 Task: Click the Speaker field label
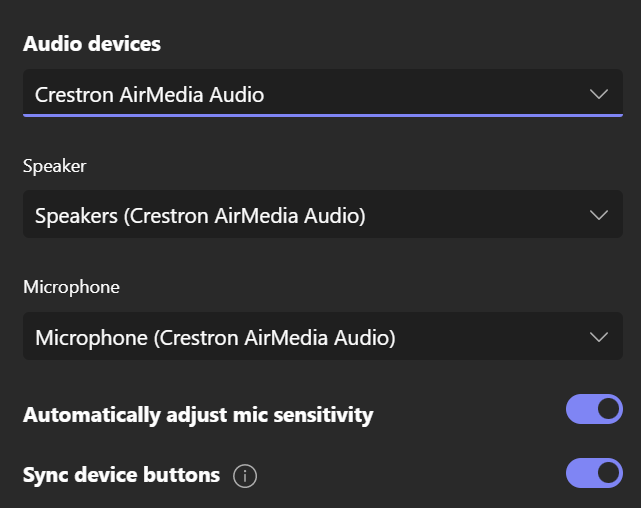pos(54,166)
